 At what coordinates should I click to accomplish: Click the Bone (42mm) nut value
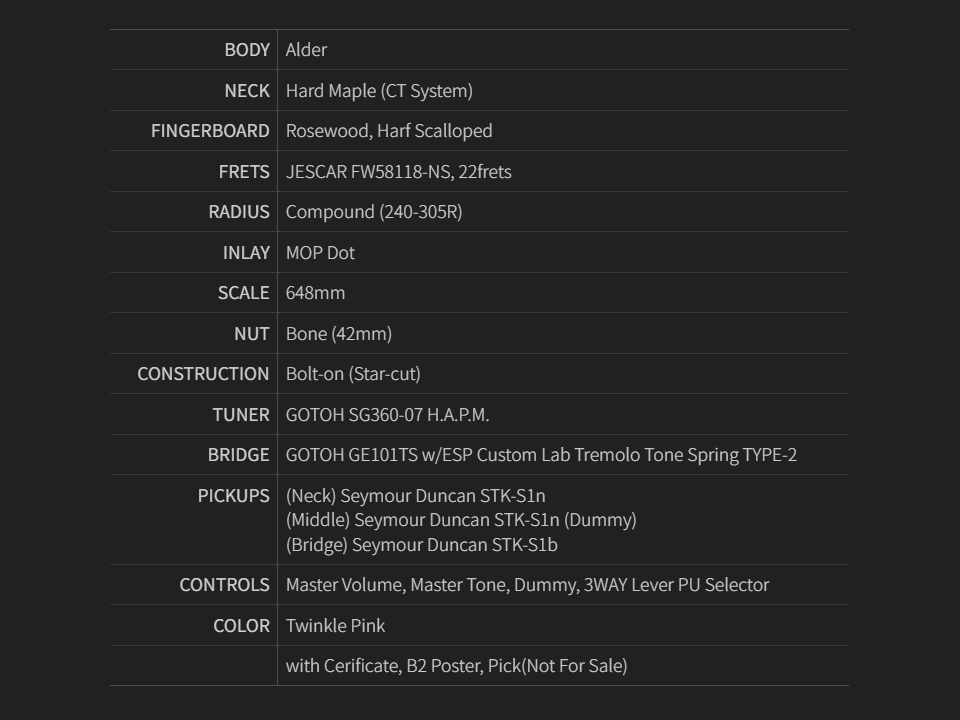pyautogui.click(x=339, y=334)
